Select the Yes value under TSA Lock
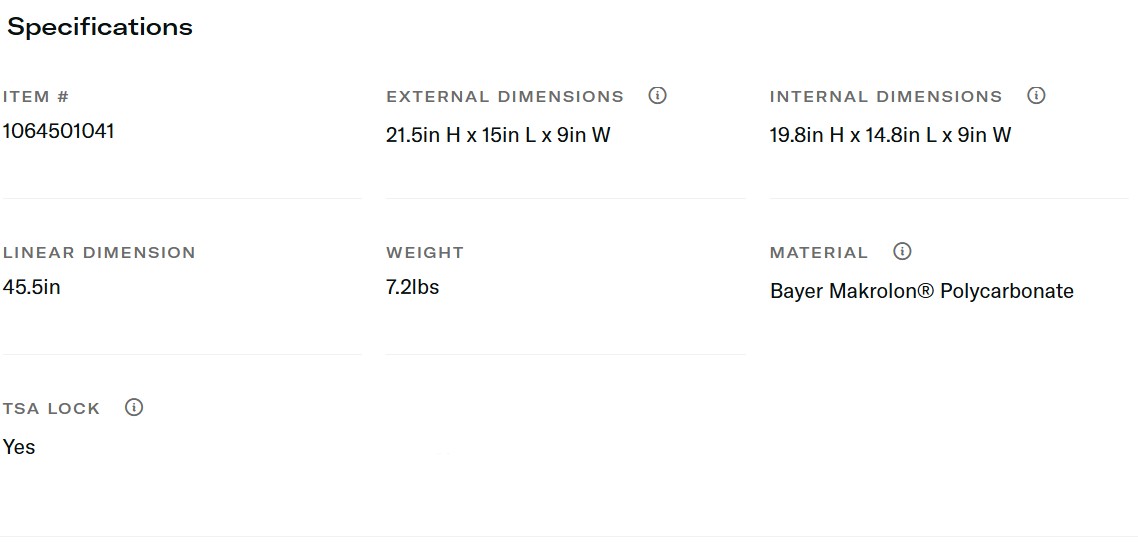 [x=19, y=447]
